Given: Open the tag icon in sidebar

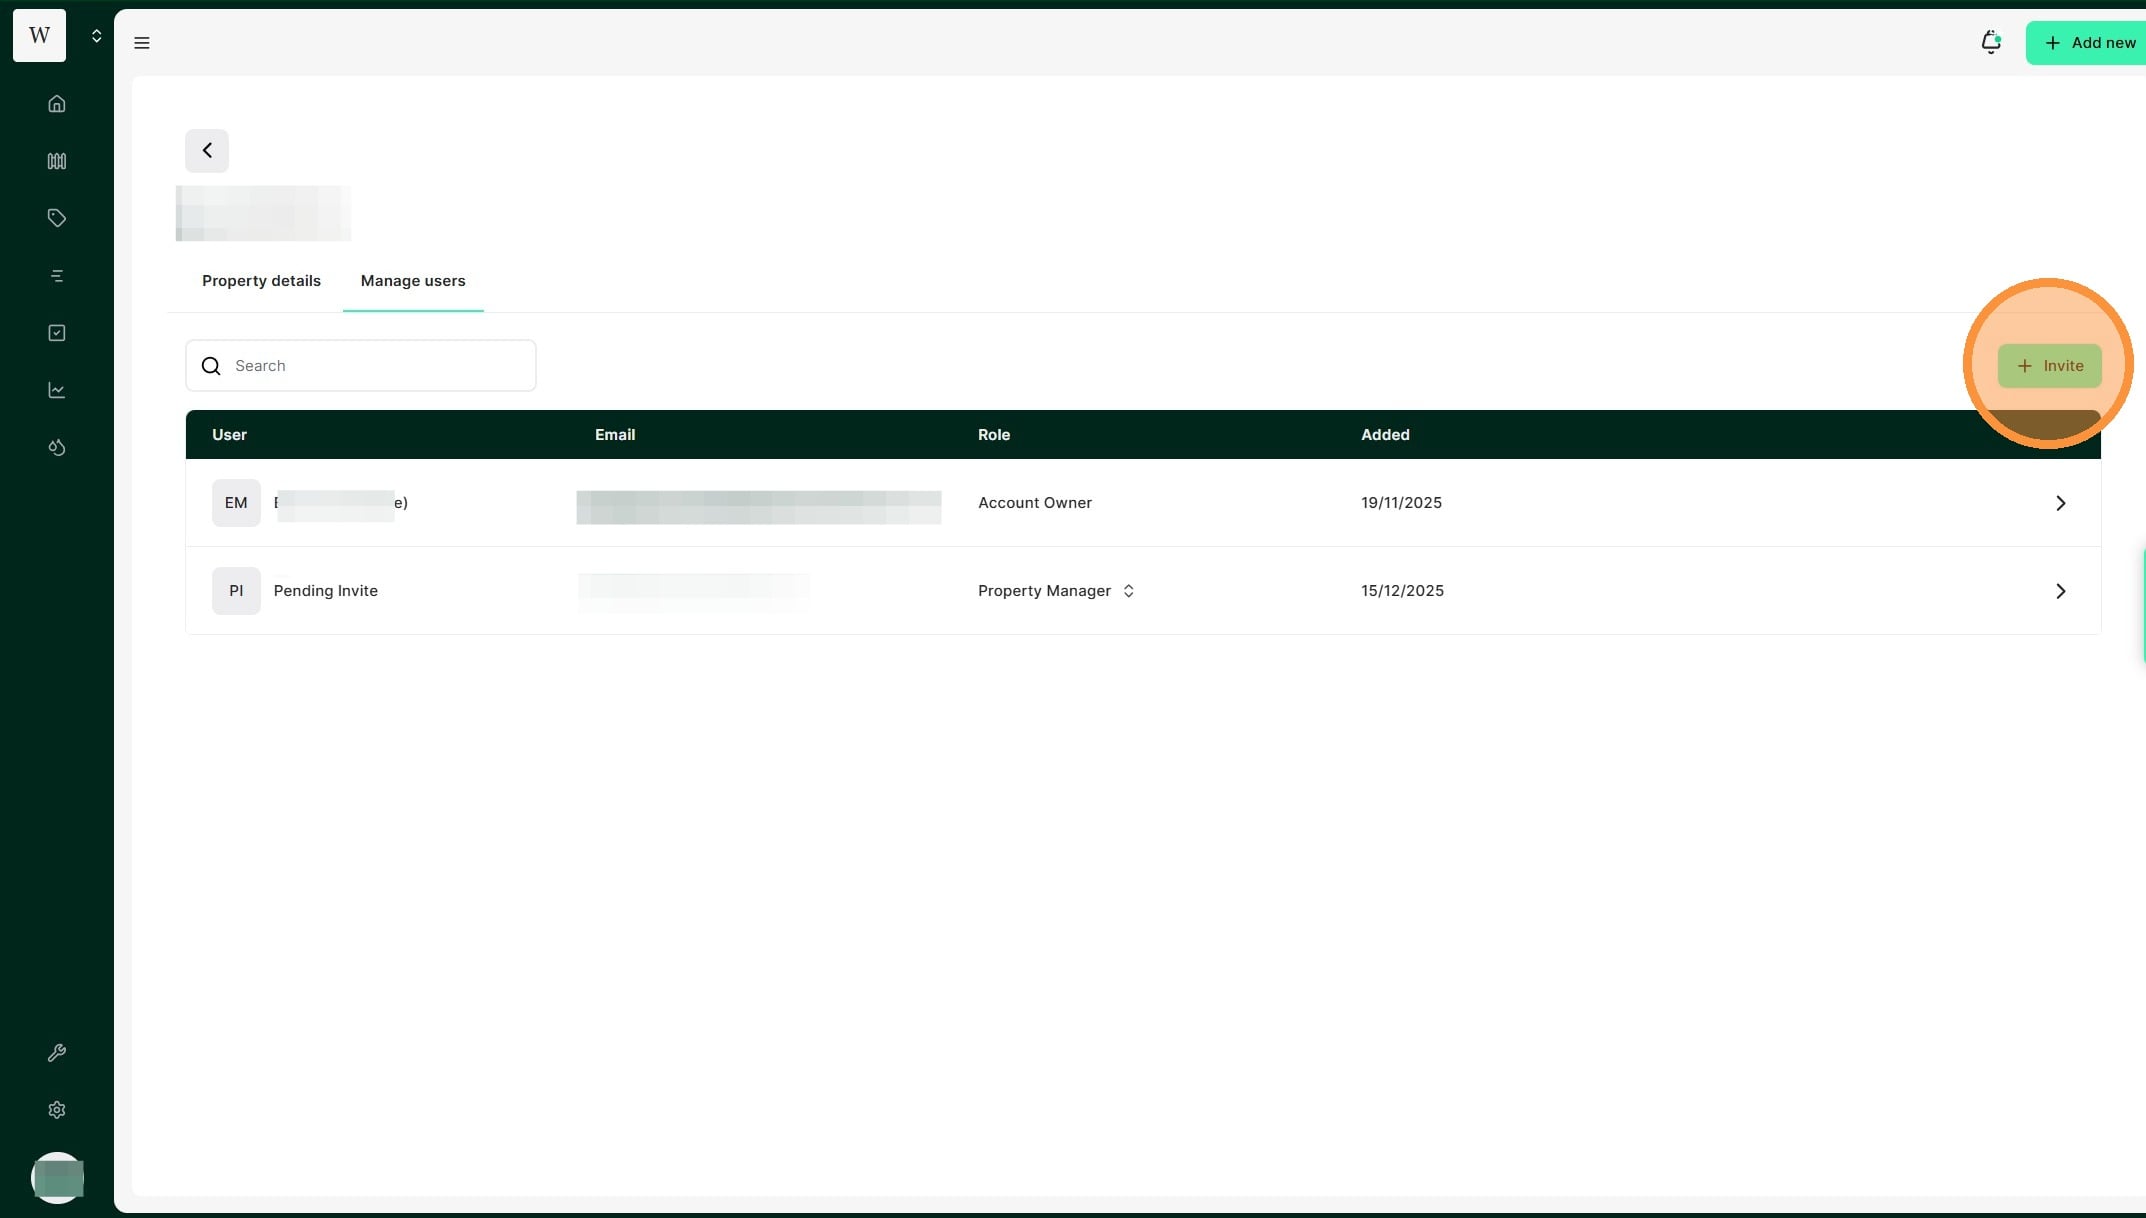Looking at the screenshot, I should pos(57,218).
